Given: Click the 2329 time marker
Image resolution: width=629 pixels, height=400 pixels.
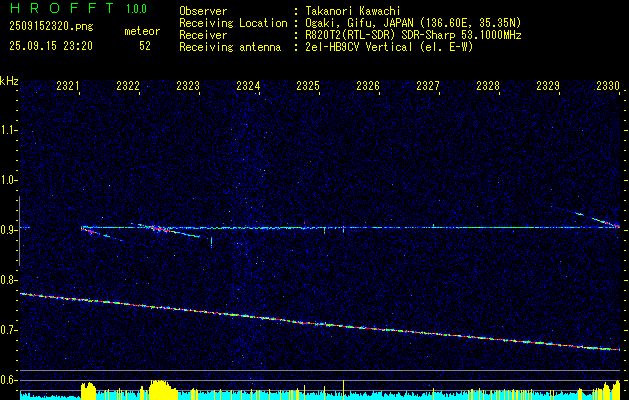Looking at the screenshot, I should (x=548, y=86).
